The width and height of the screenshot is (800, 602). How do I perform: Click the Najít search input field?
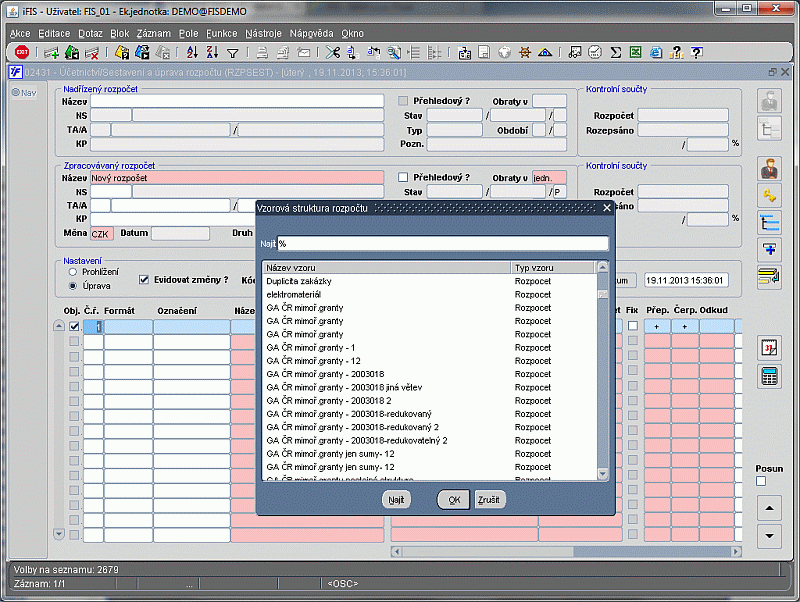[x=442, y=243]
